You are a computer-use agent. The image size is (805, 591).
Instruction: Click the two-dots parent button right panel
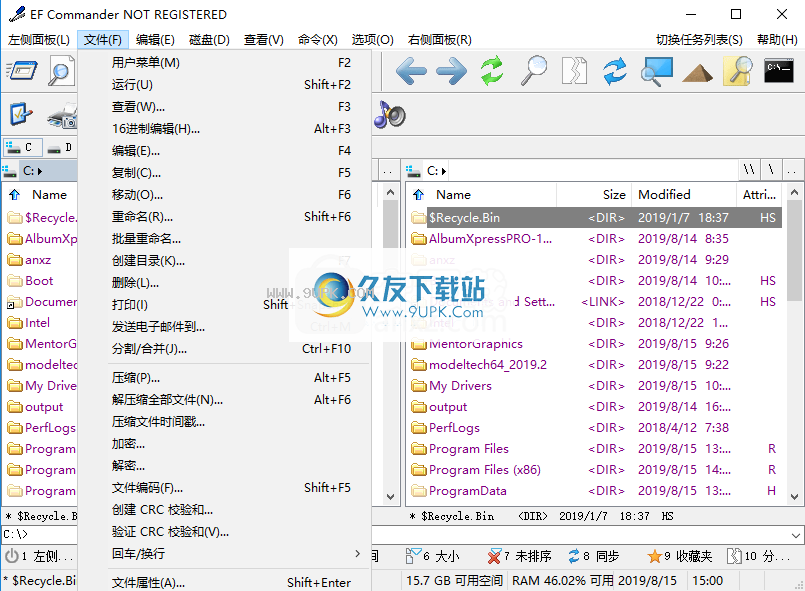click(792, 171)
